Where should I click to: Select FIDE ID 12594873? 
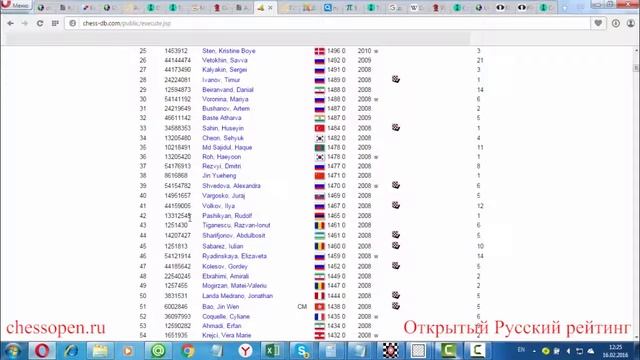pyautogui.click(x=178, y=90)
